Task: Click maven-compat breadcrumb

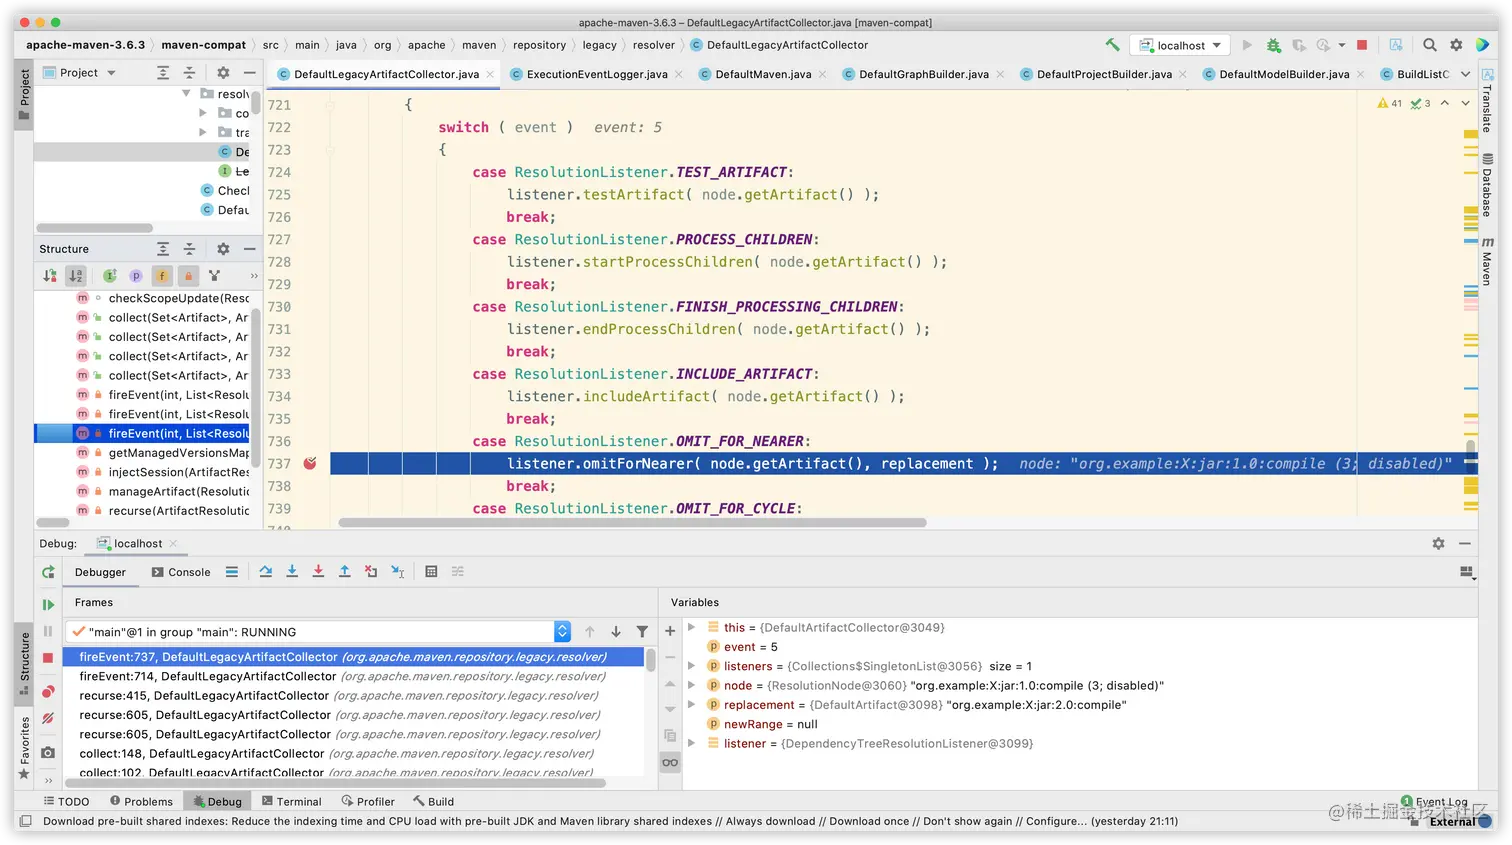Action: [x=204, y=45]
